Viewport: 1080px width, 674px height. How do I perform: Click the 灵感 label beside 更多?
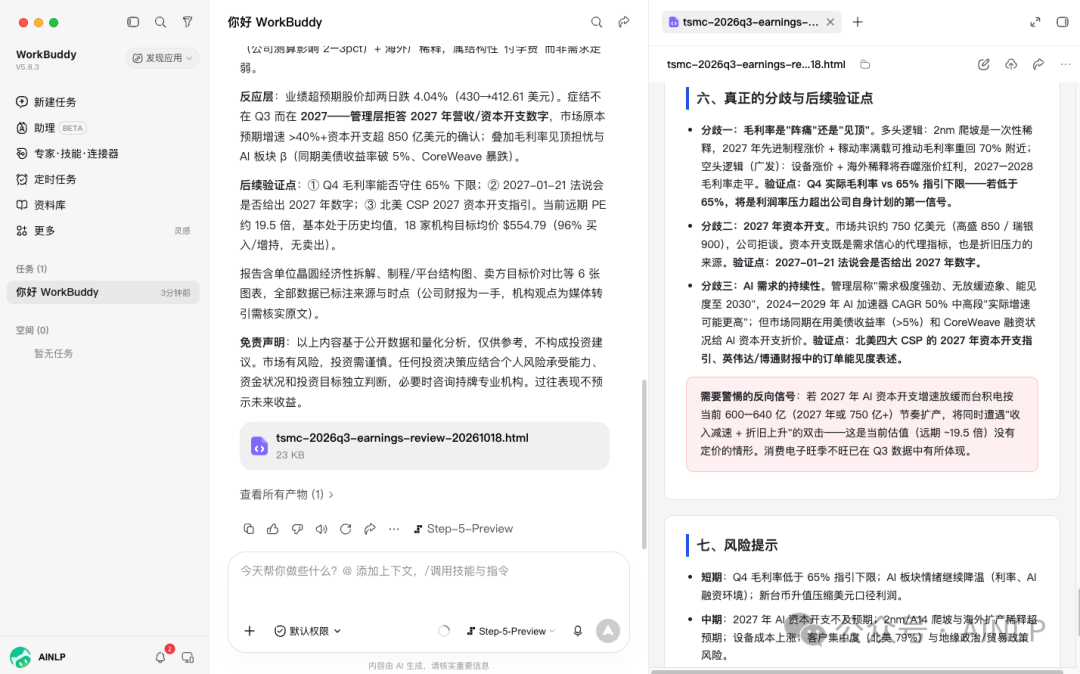[x=183, y=231]
